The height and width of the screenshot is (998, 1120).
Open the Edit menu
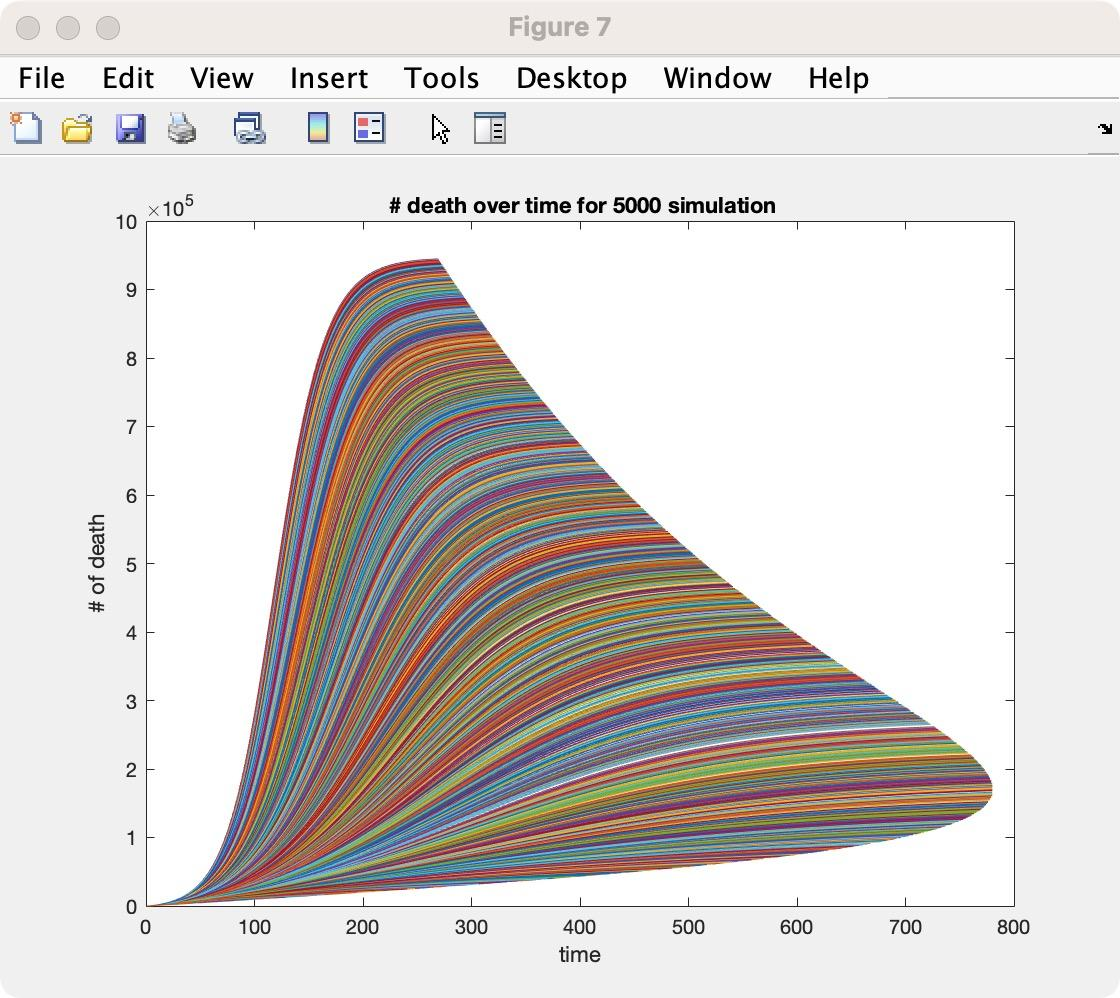pos(128,78)
